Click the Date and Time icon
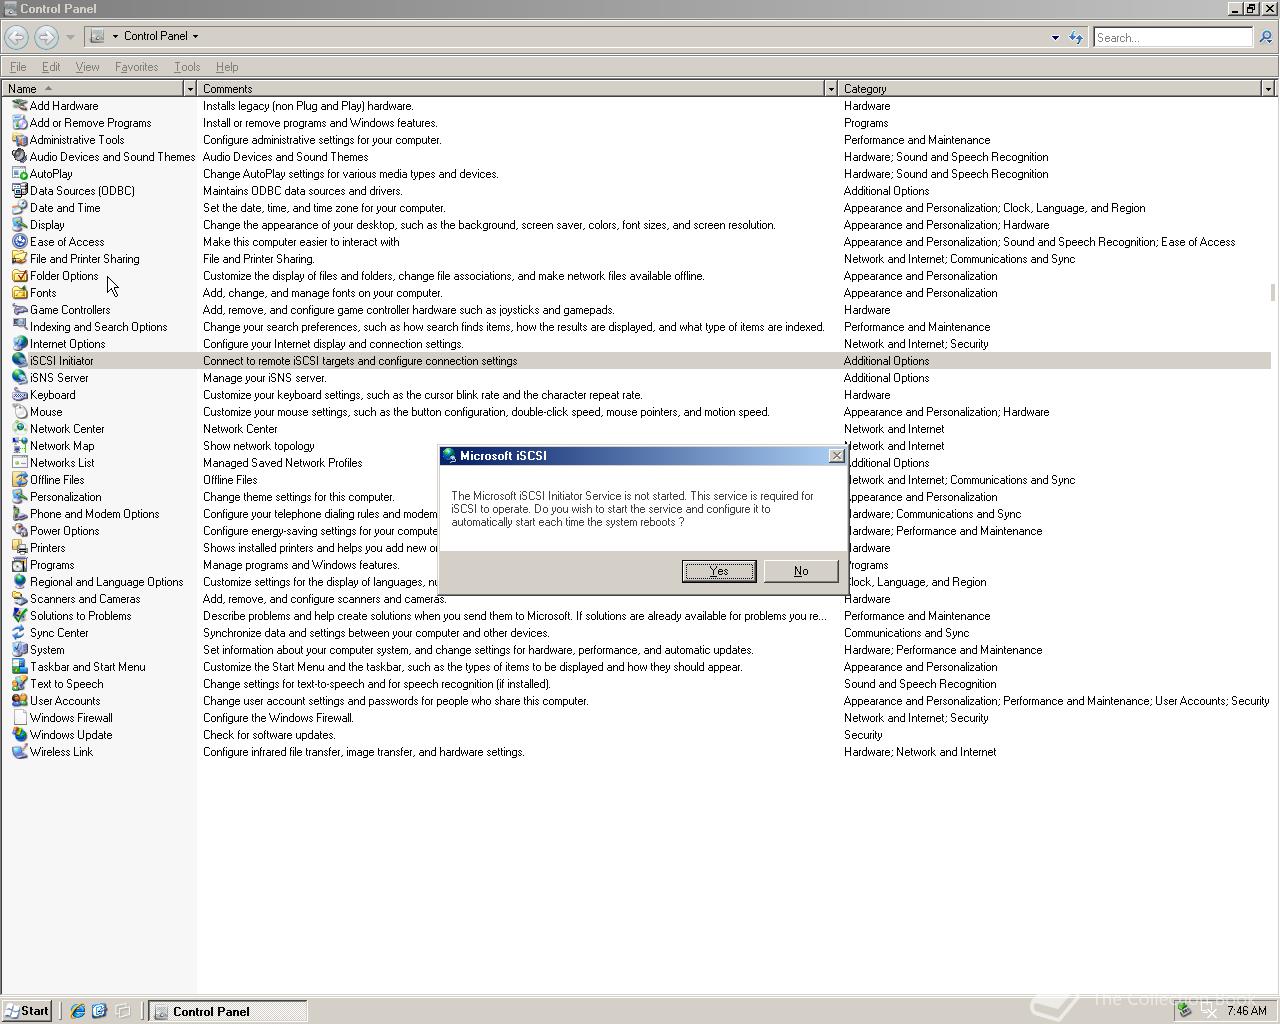 (19, 208)
